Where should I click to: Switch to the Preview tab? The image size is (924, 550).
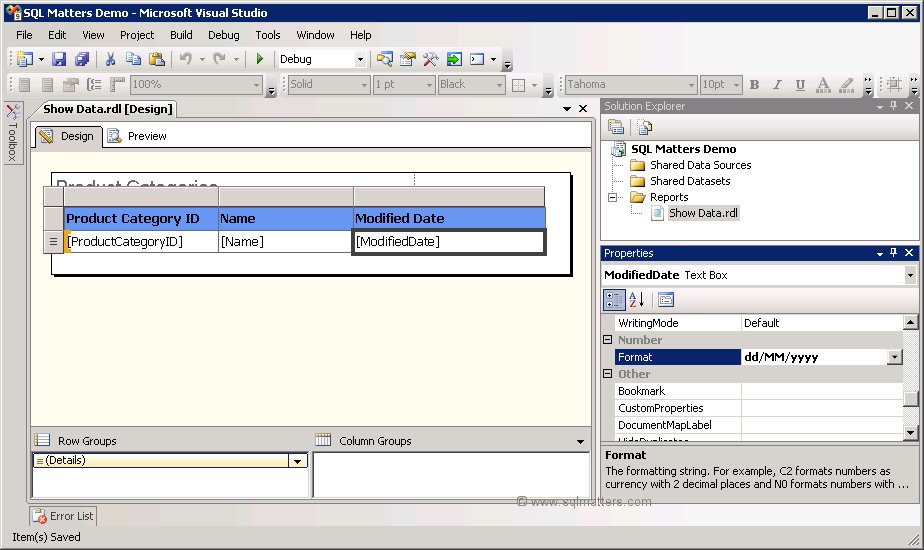[137, 136]
